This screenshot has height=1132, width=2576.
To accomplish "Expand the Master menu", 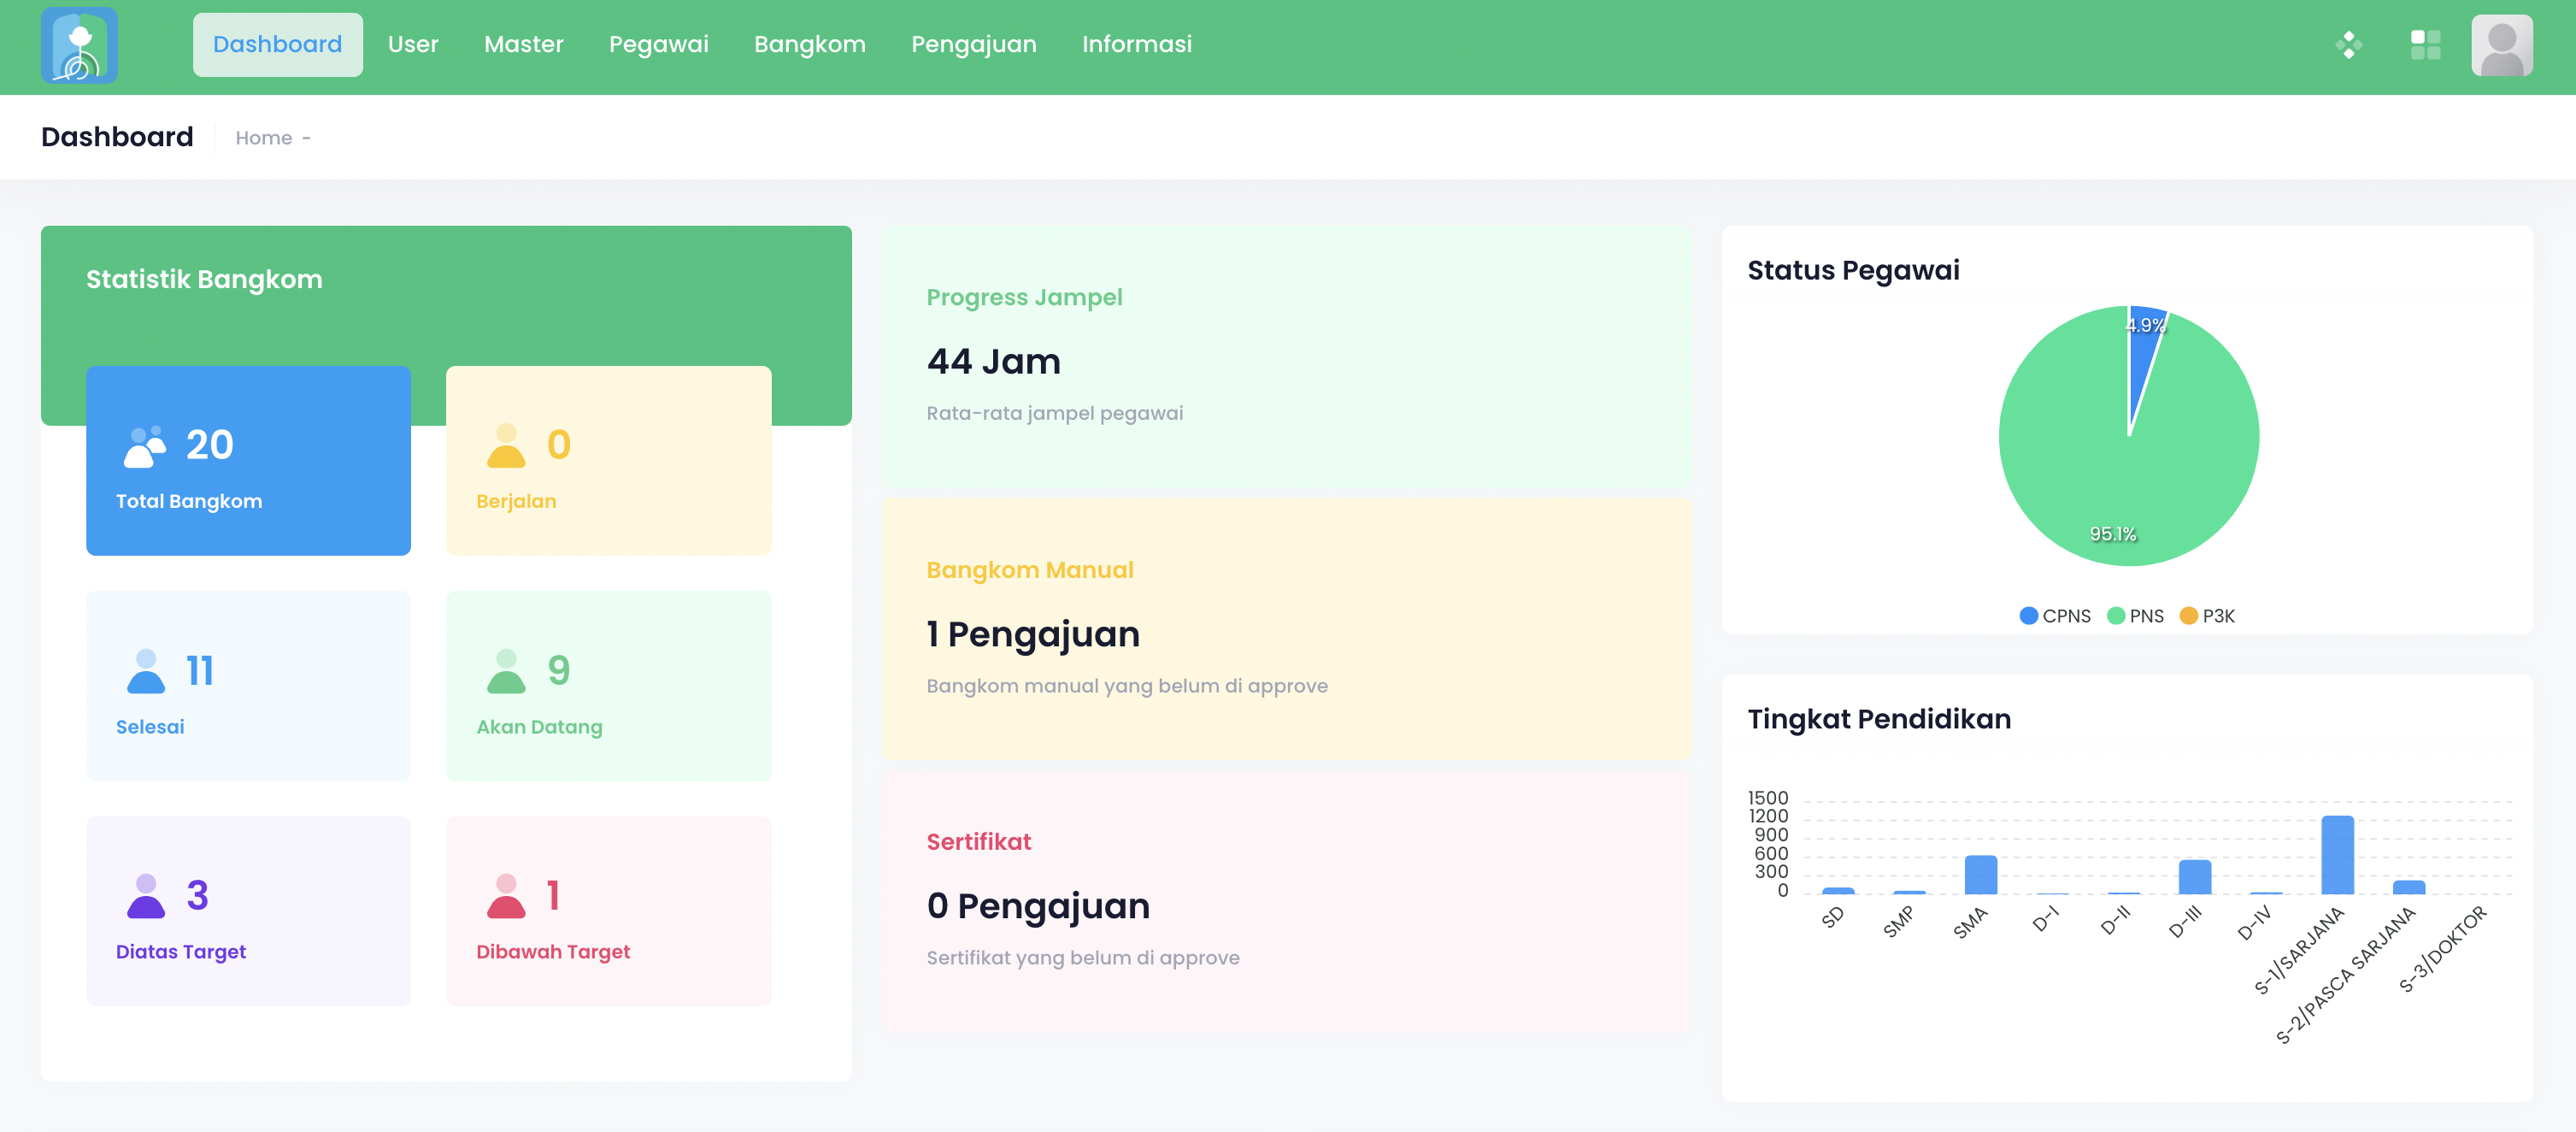I will 523,45.
